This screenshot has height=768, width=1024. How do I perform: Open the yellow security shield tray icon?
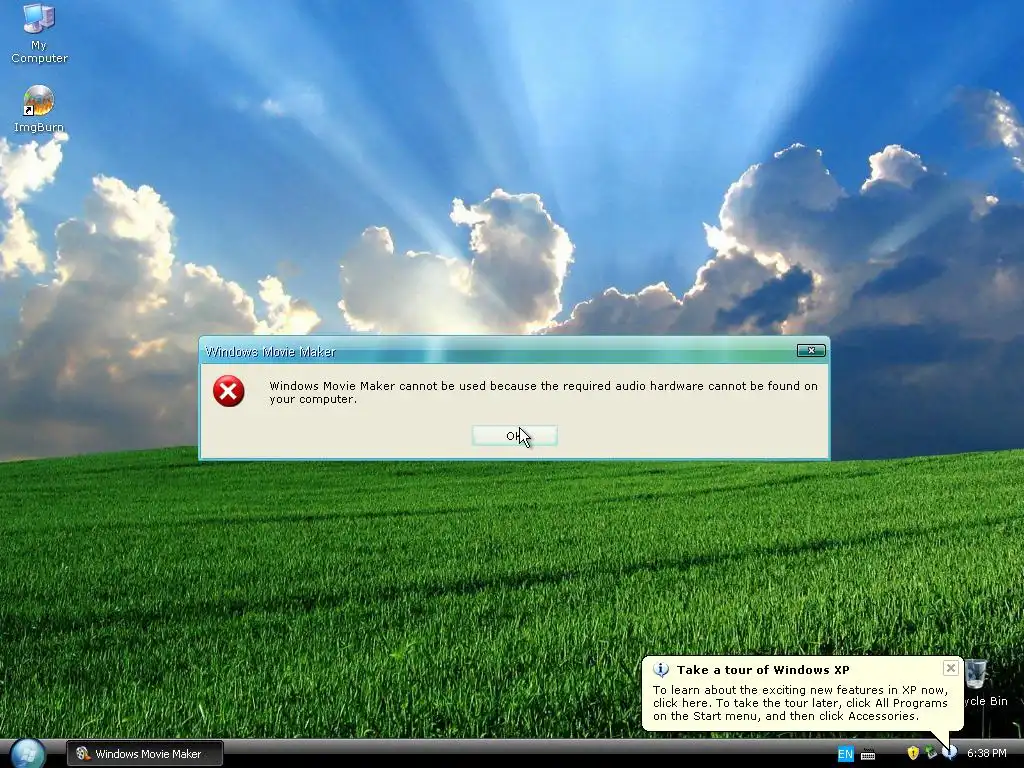[913, 754]
